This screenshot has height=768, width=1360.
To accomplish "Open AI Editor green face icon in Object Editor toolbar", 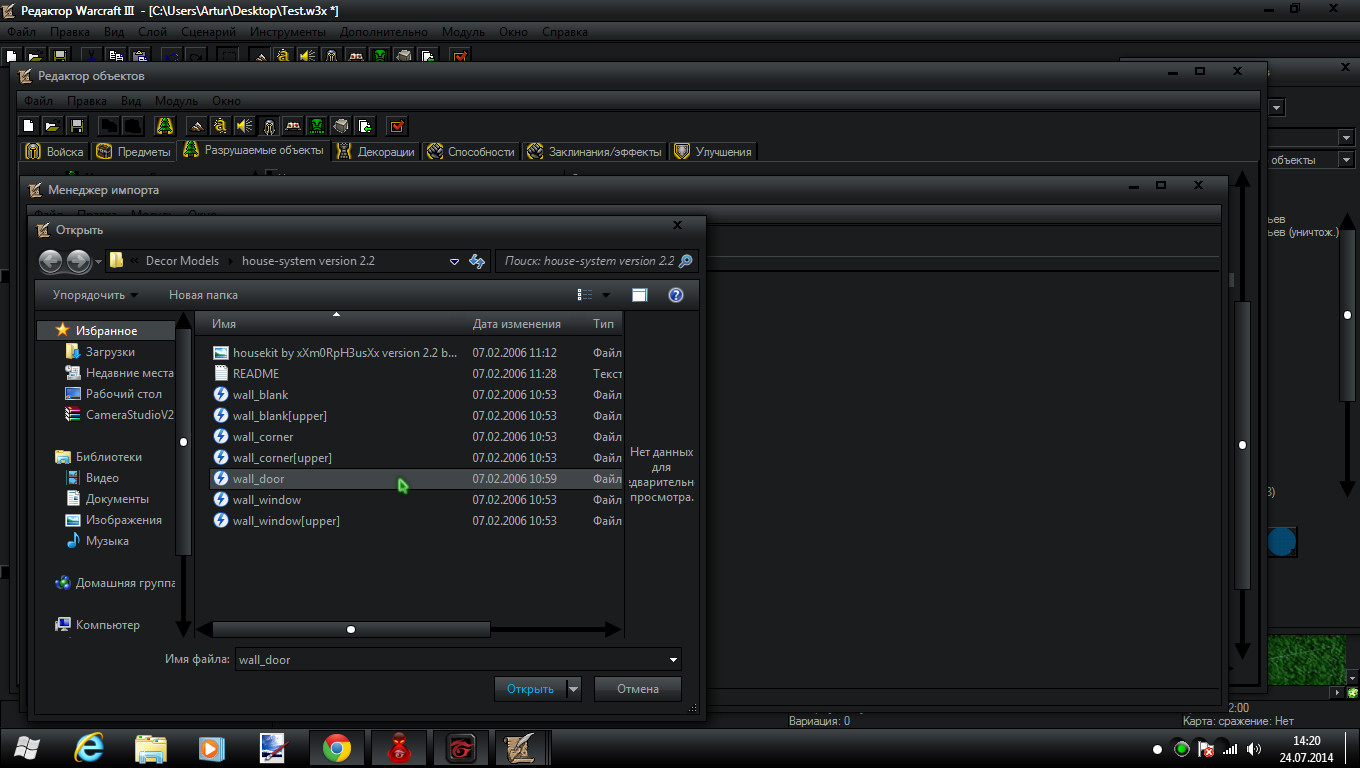I will pyautogui.click(x=317, y=126).
